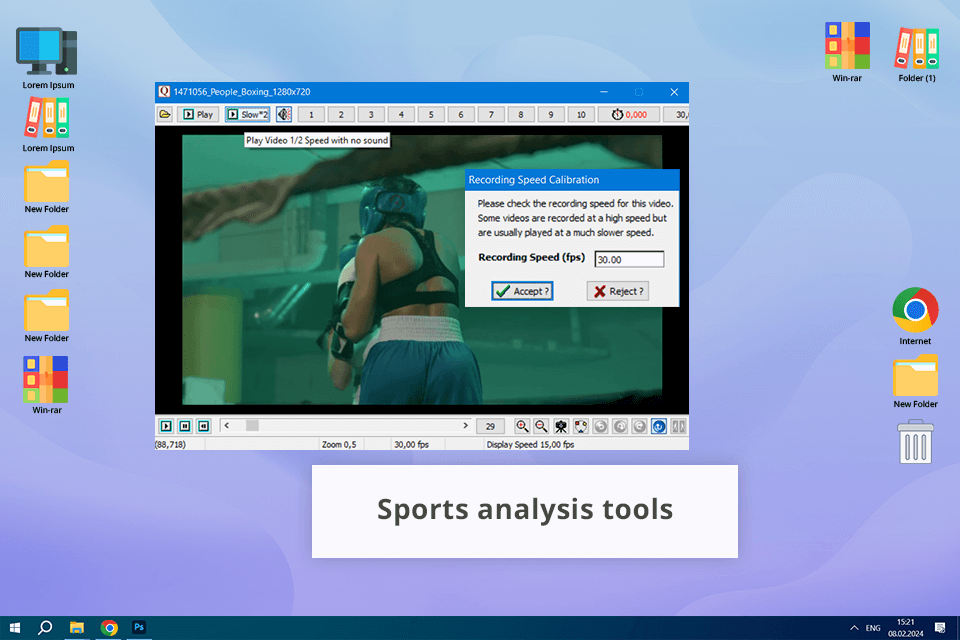Viewport: 960px width, 640px height.
Task: Zoom out with the minus magnifier icon
Action: click(x=541, y=426)
